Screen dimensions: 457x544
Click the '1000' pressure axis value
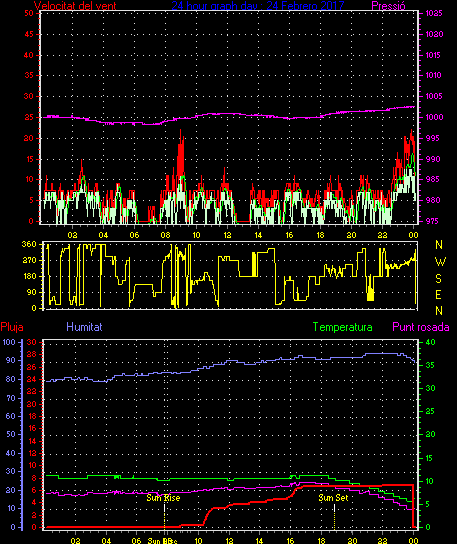click(x=434, y=117)
